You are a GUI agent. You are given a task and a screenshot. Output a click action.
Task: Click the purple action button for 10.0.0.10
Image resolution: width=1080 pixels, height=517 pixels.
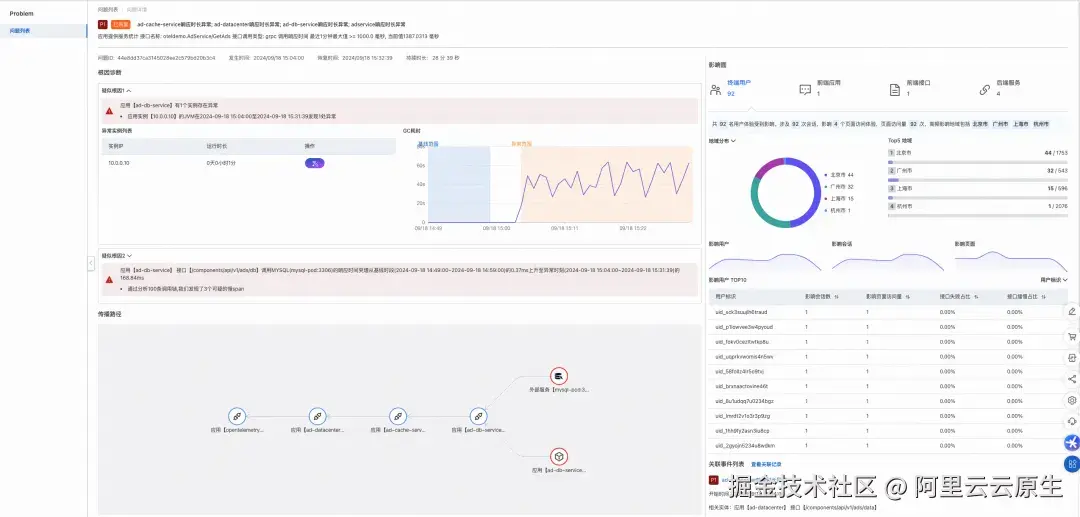tap(314, 163)
